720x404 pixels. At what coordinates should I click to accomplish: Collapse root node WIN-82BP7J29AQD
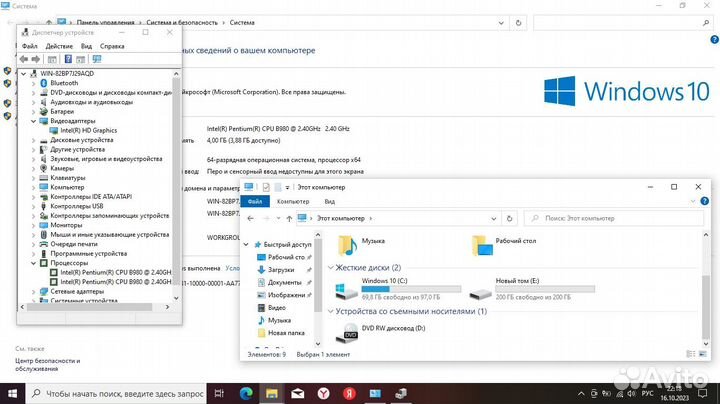tap(23, 73)
